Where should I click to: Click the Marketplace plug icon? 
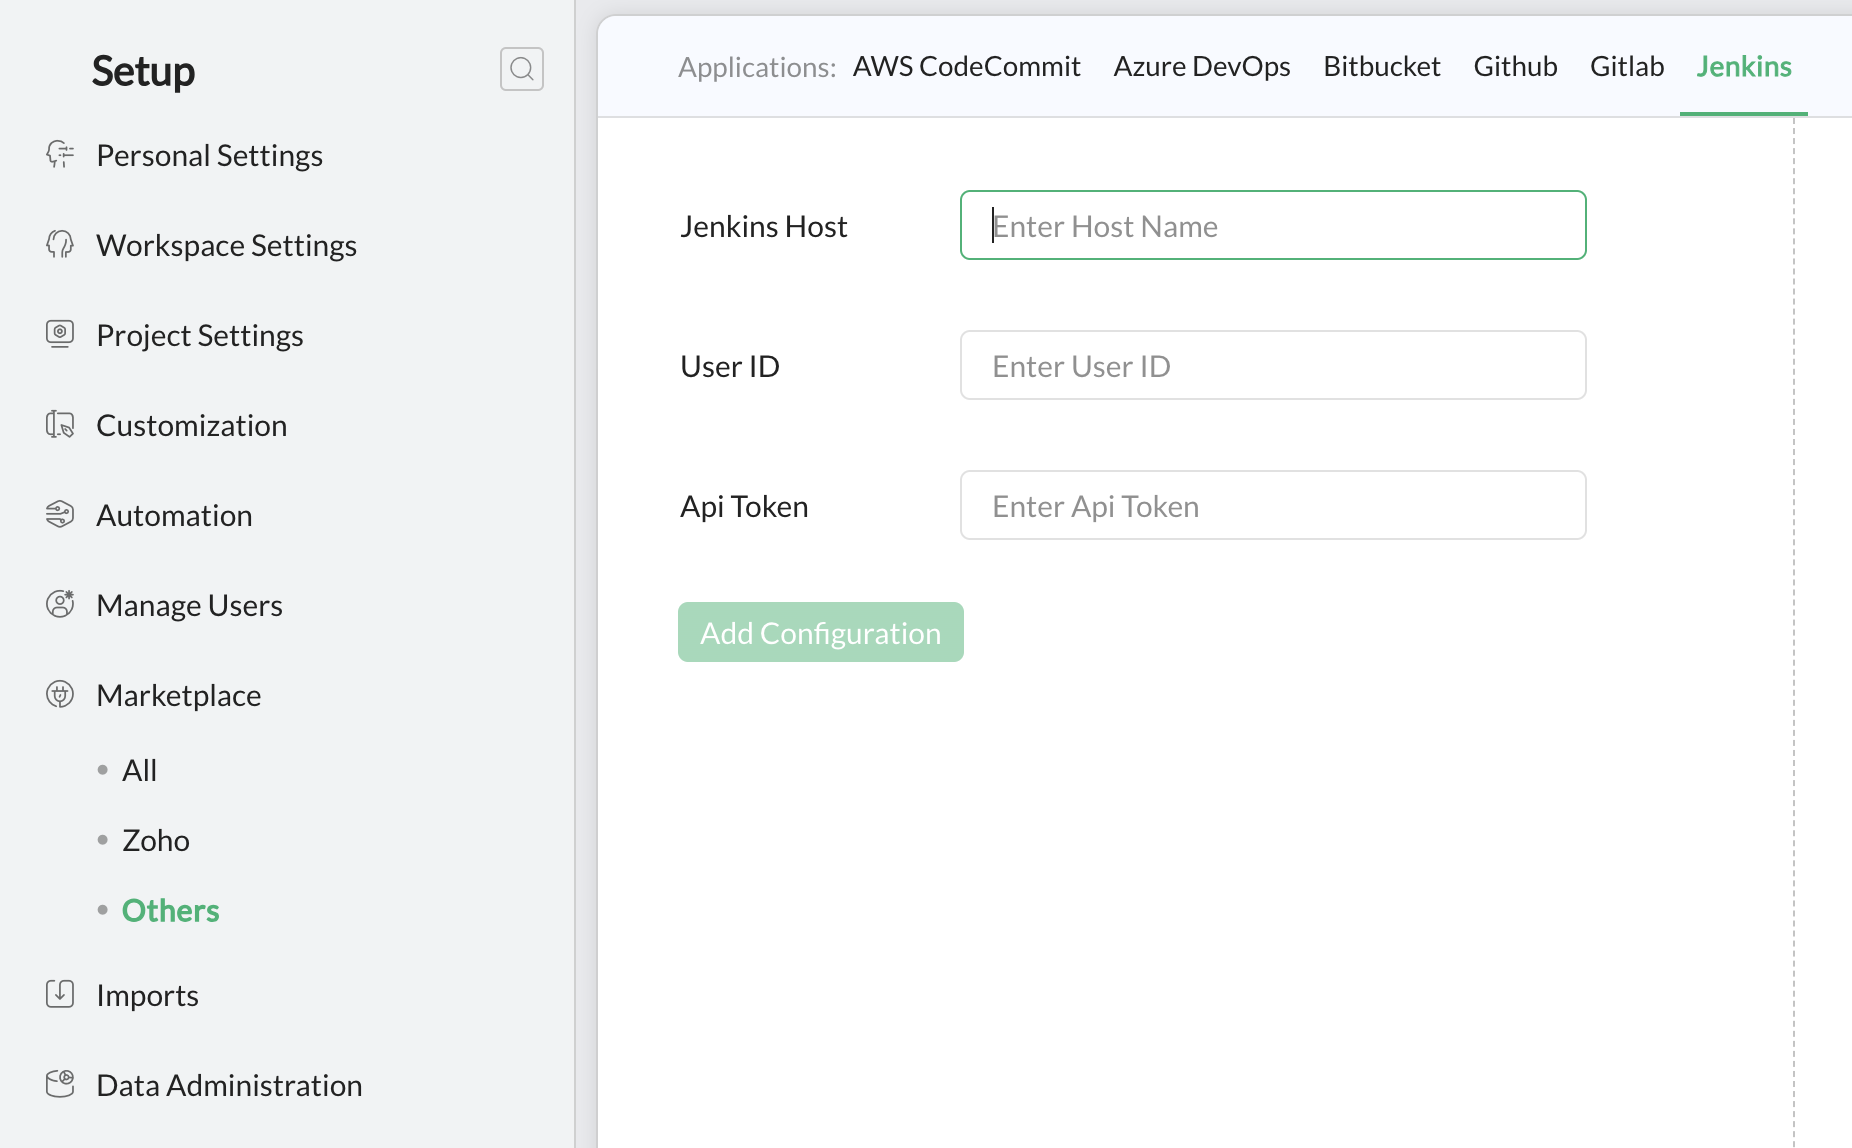60,694
